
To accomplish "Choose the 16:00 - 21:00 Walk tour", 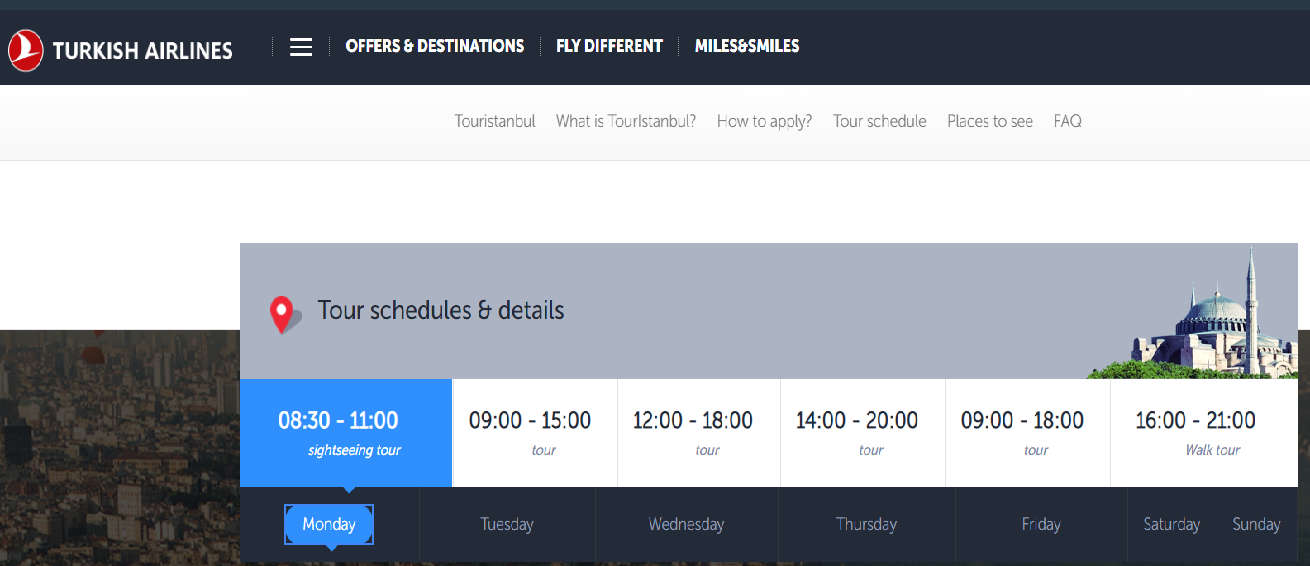I will click(1204, 433).
